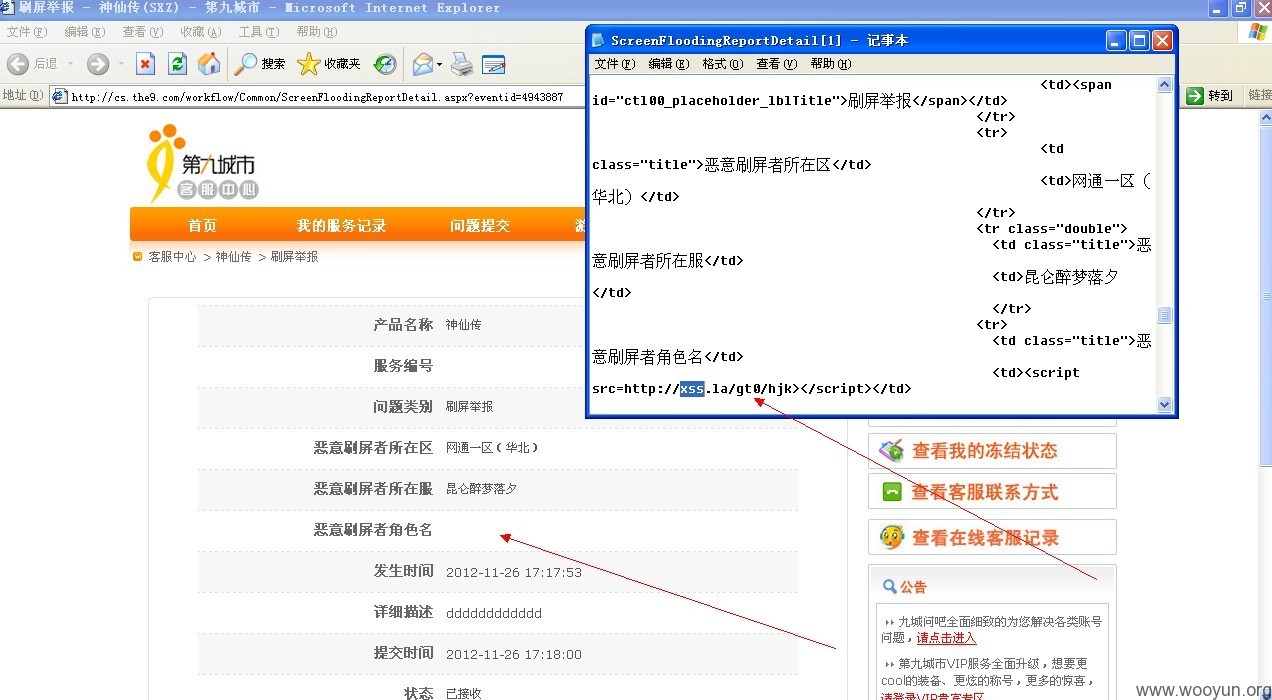This screenshot has height=700, width=1272.
Task: Click the icon beside 查看我的冻结状态
Action: (x=891, y=451)
